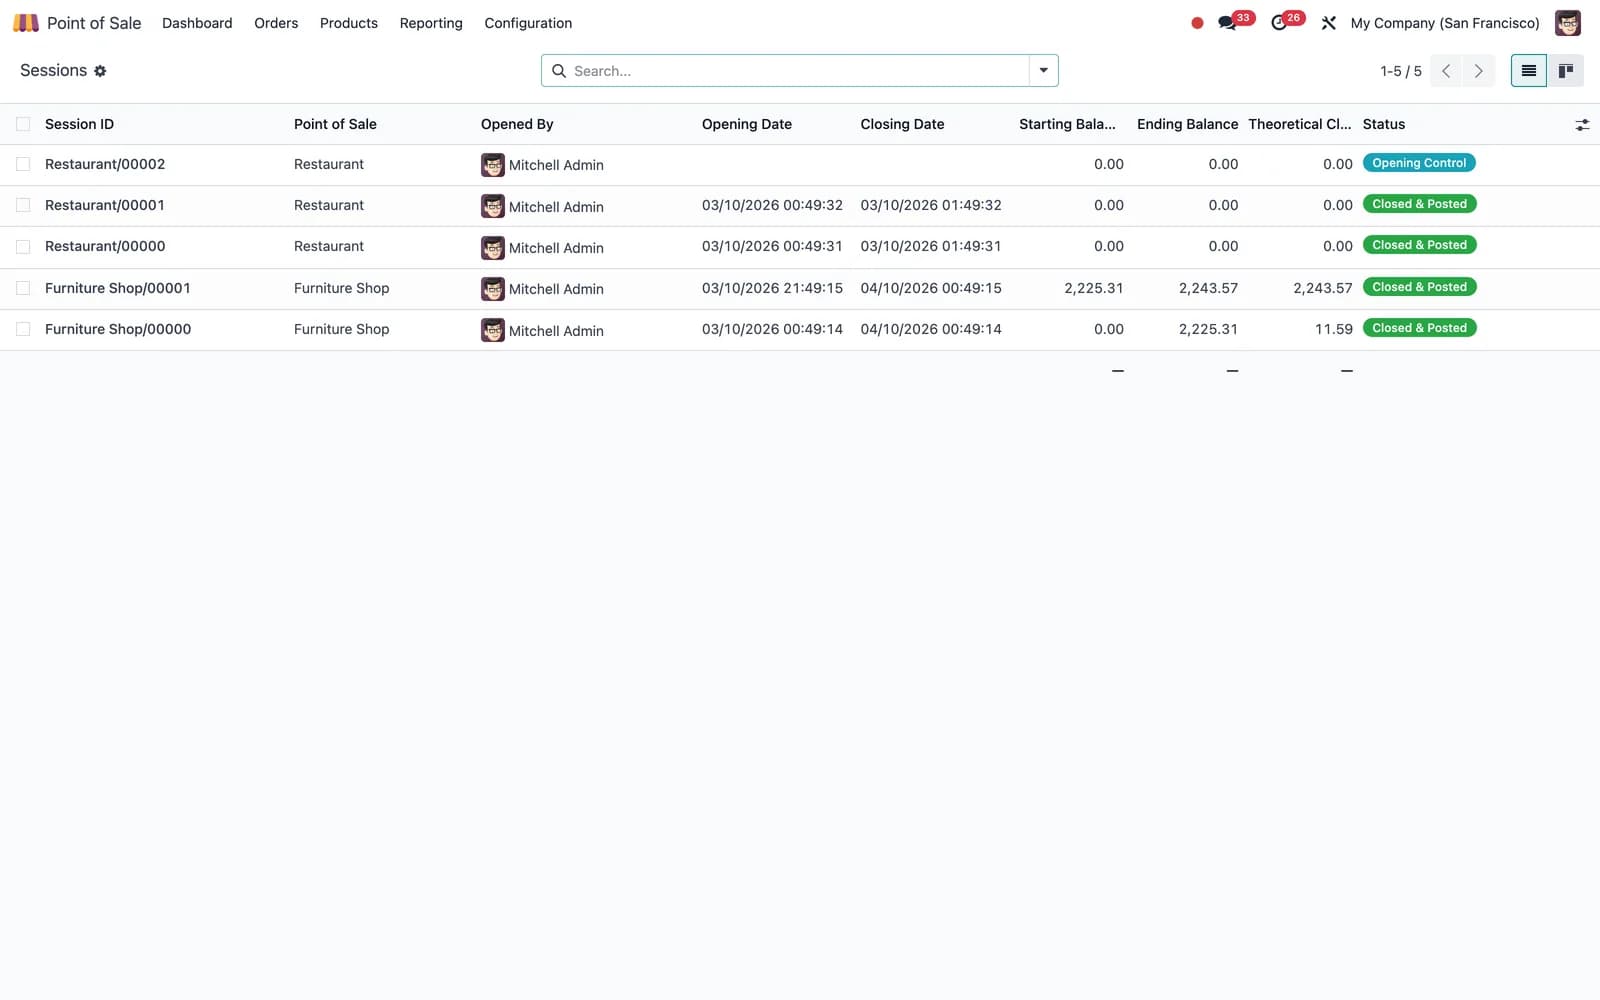Open the Configuration menu

528,23
